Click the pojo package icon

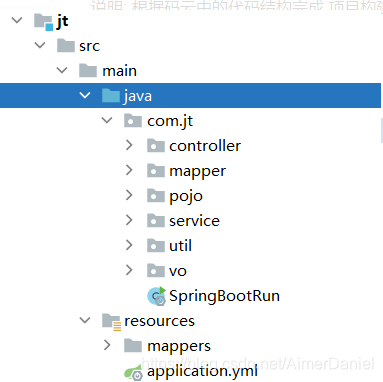click(156, 196)
